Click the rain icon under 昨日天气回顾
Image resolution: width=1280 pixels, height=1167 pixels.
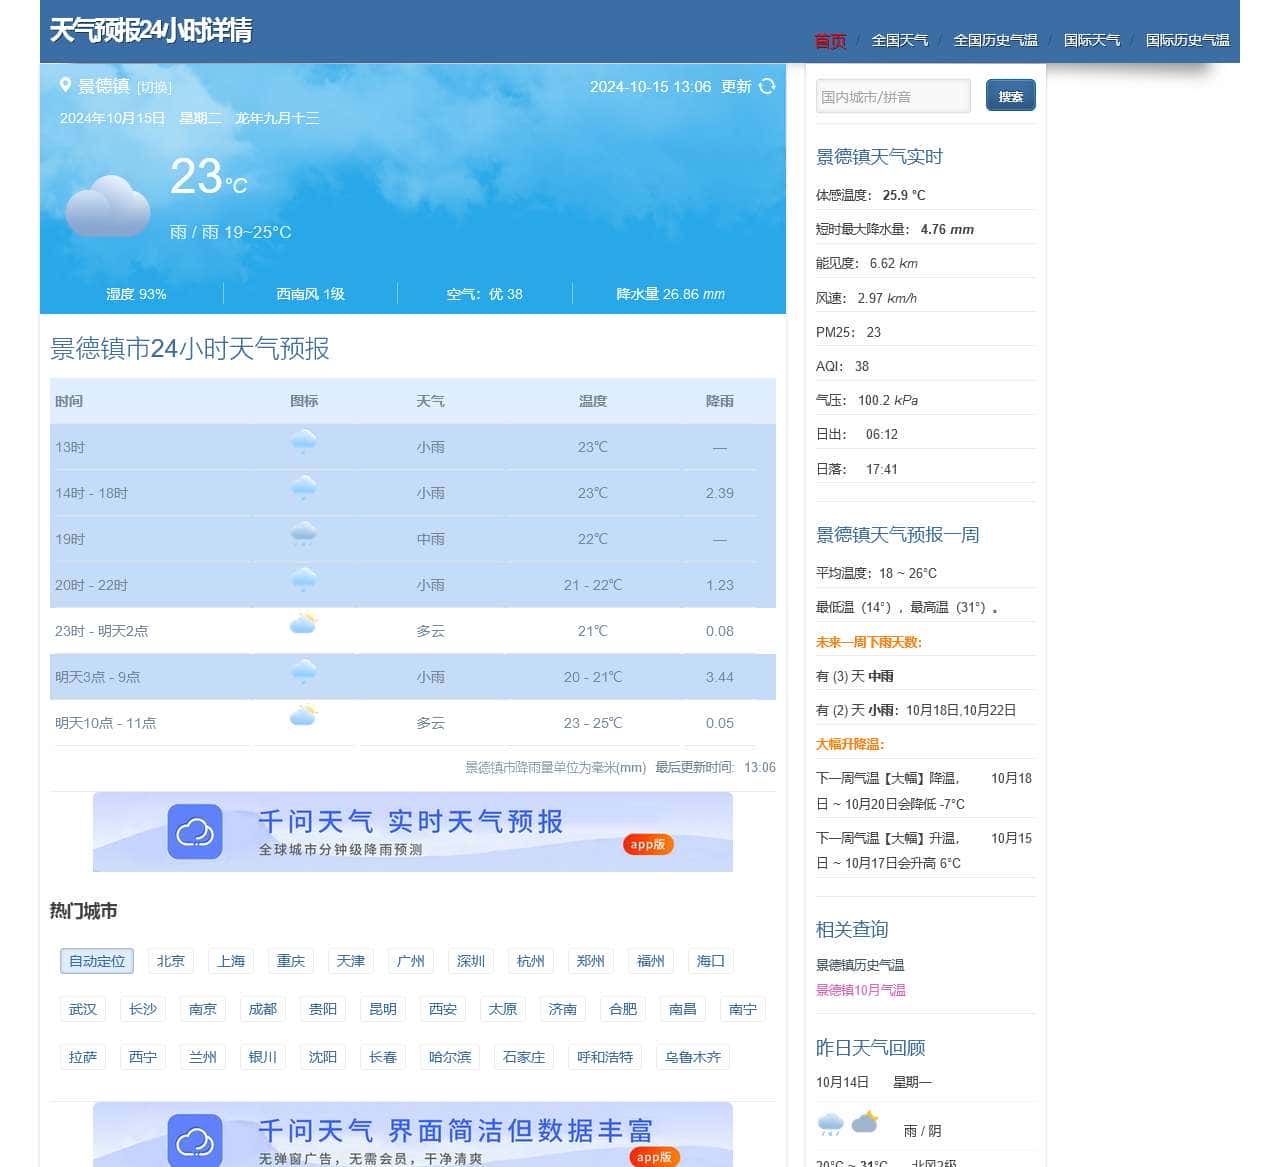(830, 1124)
